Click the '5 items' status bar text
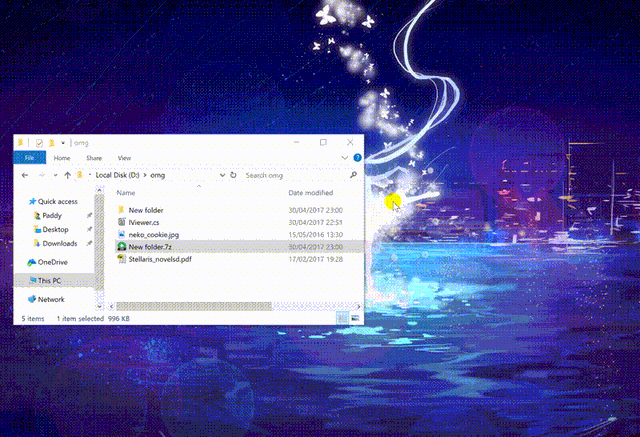 pos(33,319)
